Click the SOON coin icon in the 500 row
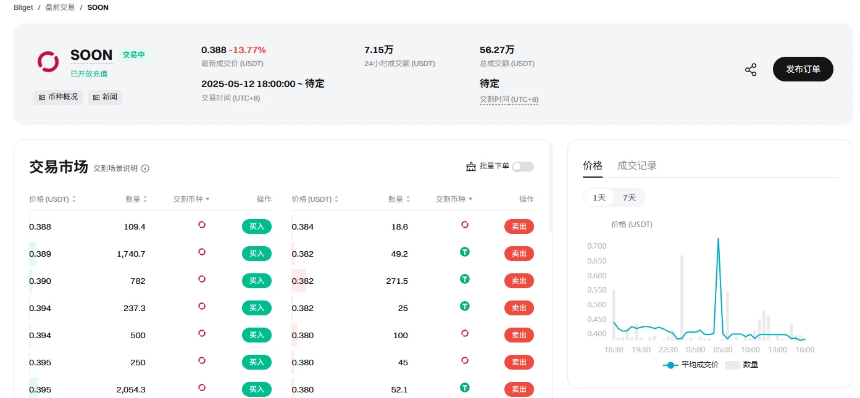860x398 pixels. (202, 333)
